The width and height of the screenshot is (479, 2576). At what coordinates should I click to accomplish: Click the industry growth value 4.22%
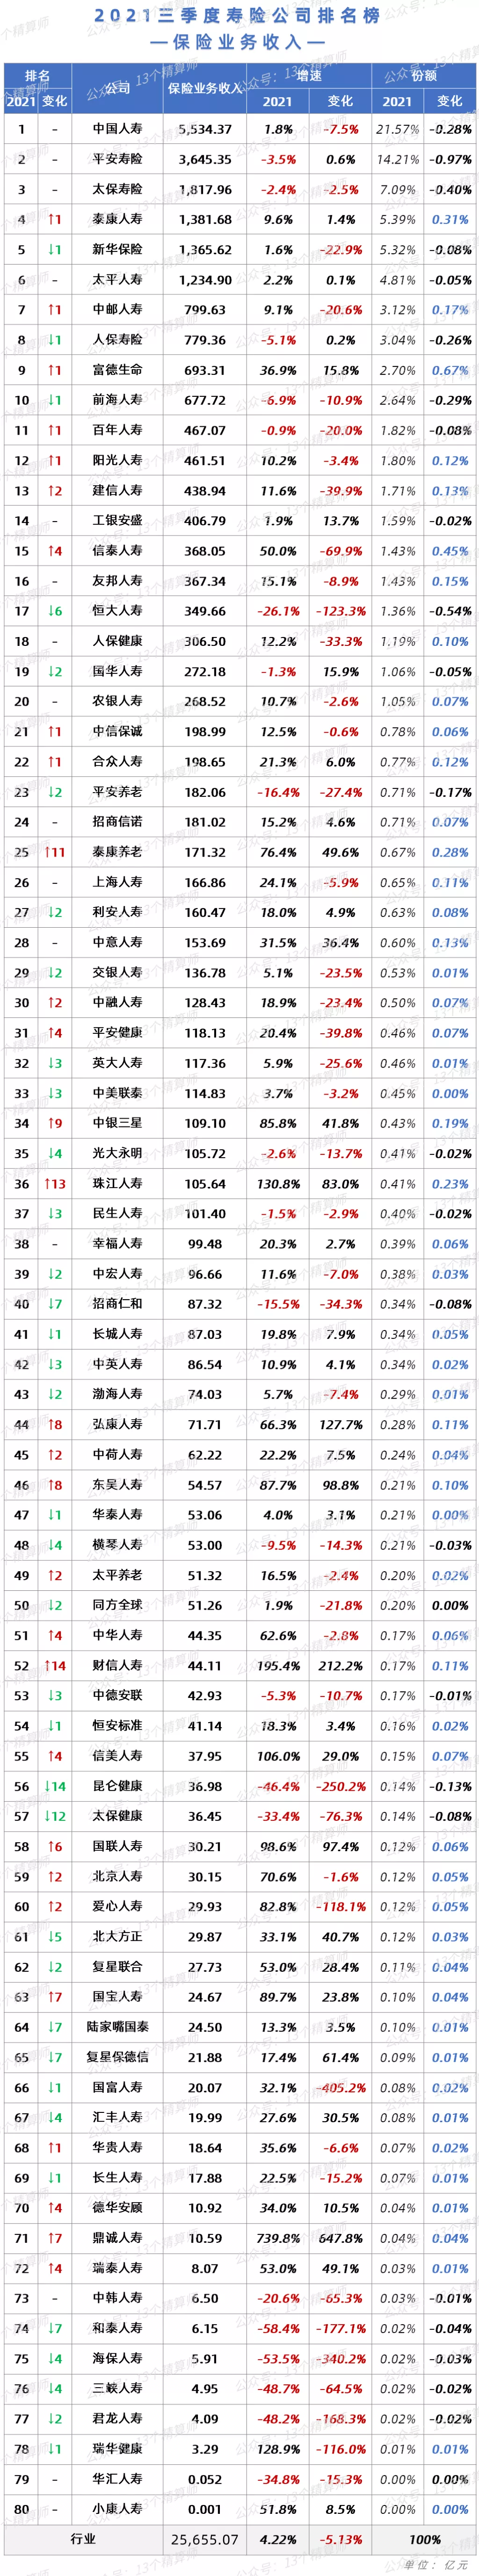coord(278,2539)
